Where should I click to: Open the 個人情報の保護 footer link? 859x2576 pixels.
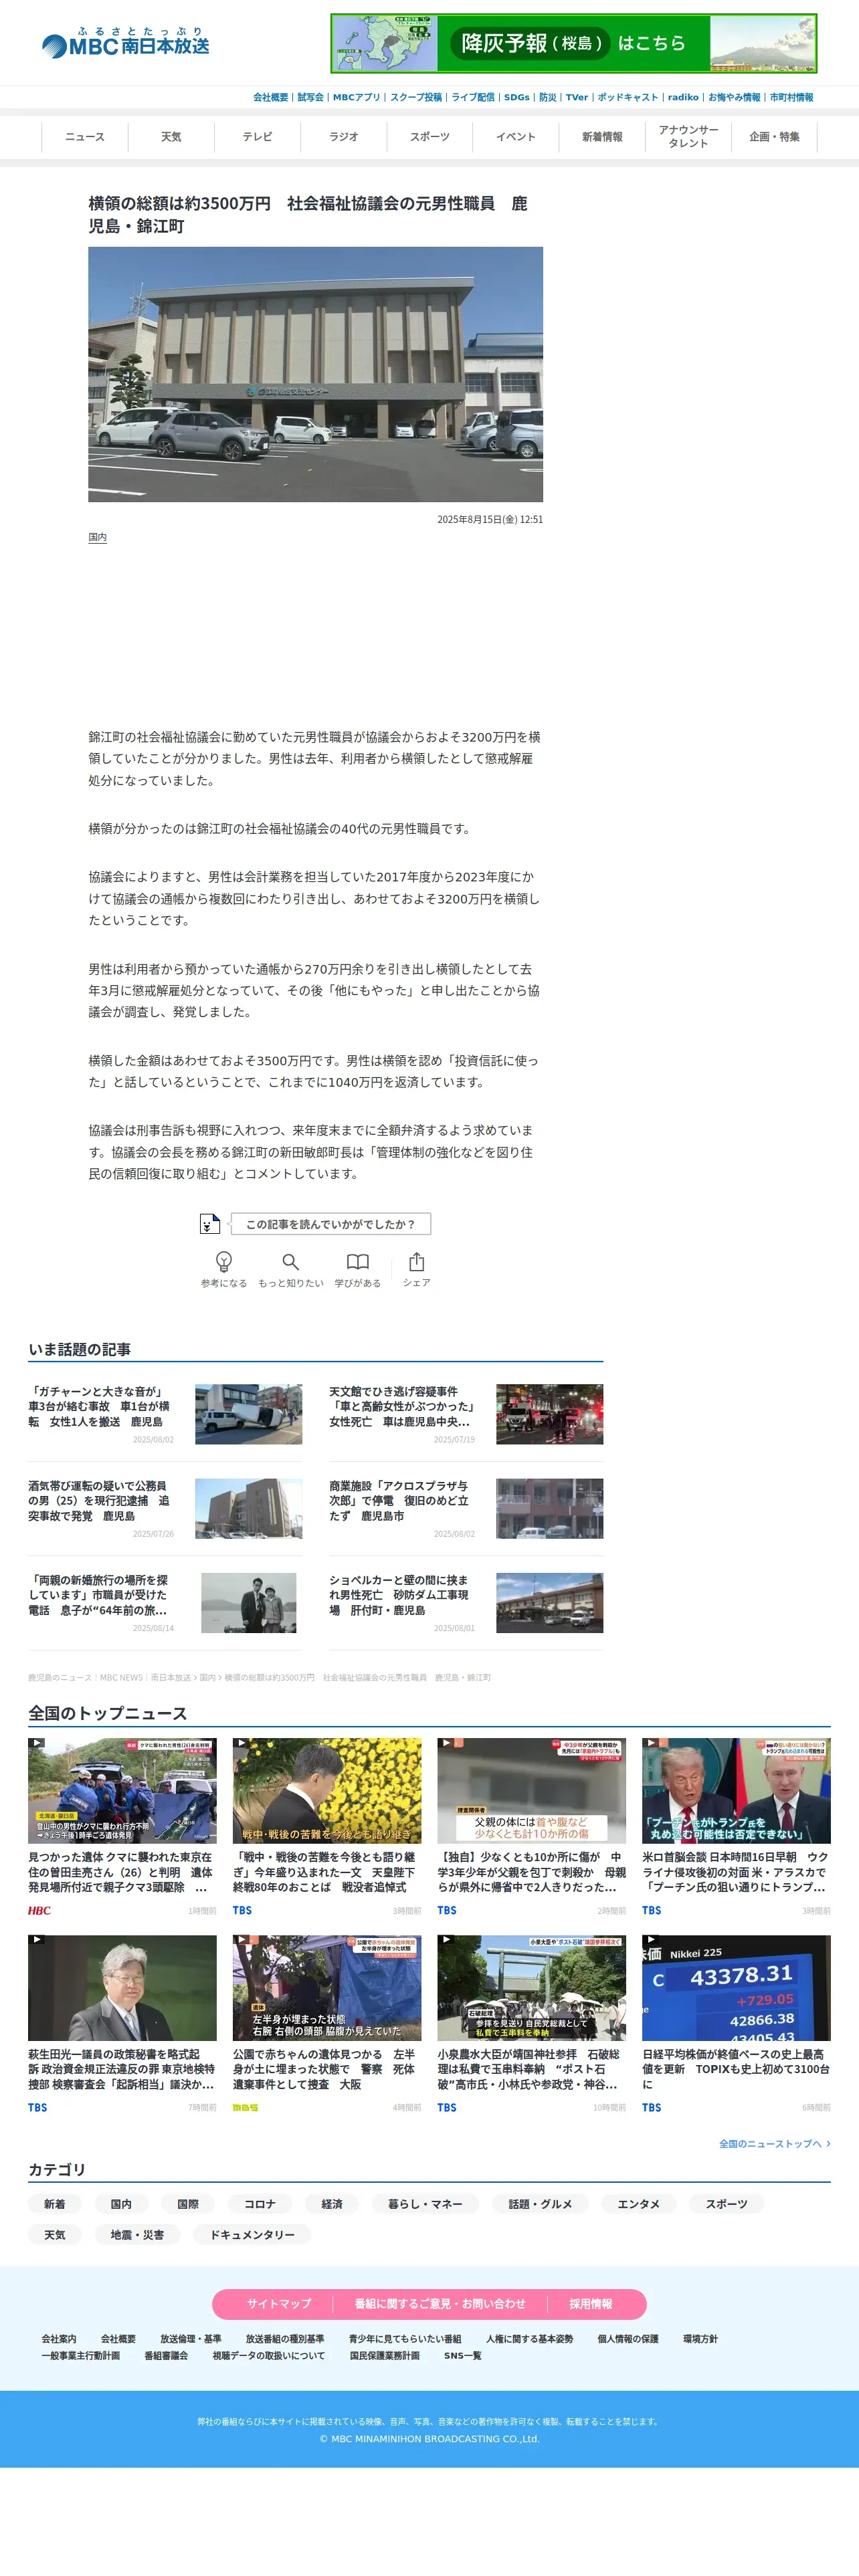[628, 2338]
